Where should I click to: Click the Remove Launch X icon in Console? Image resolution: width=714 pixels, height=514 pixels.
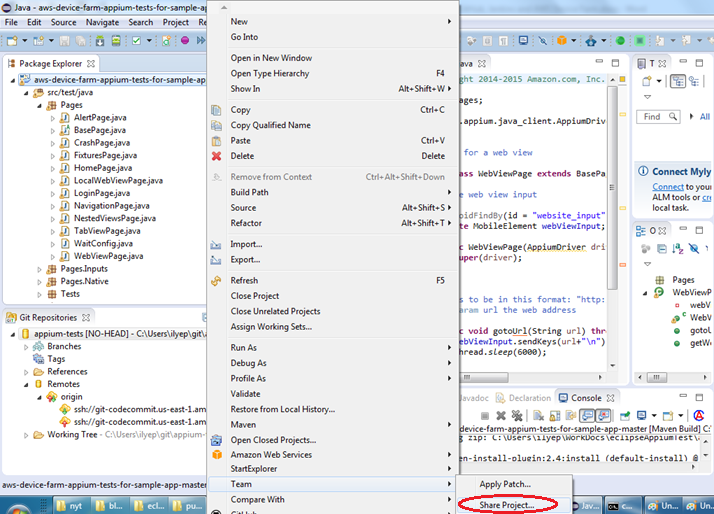[501, 415]
